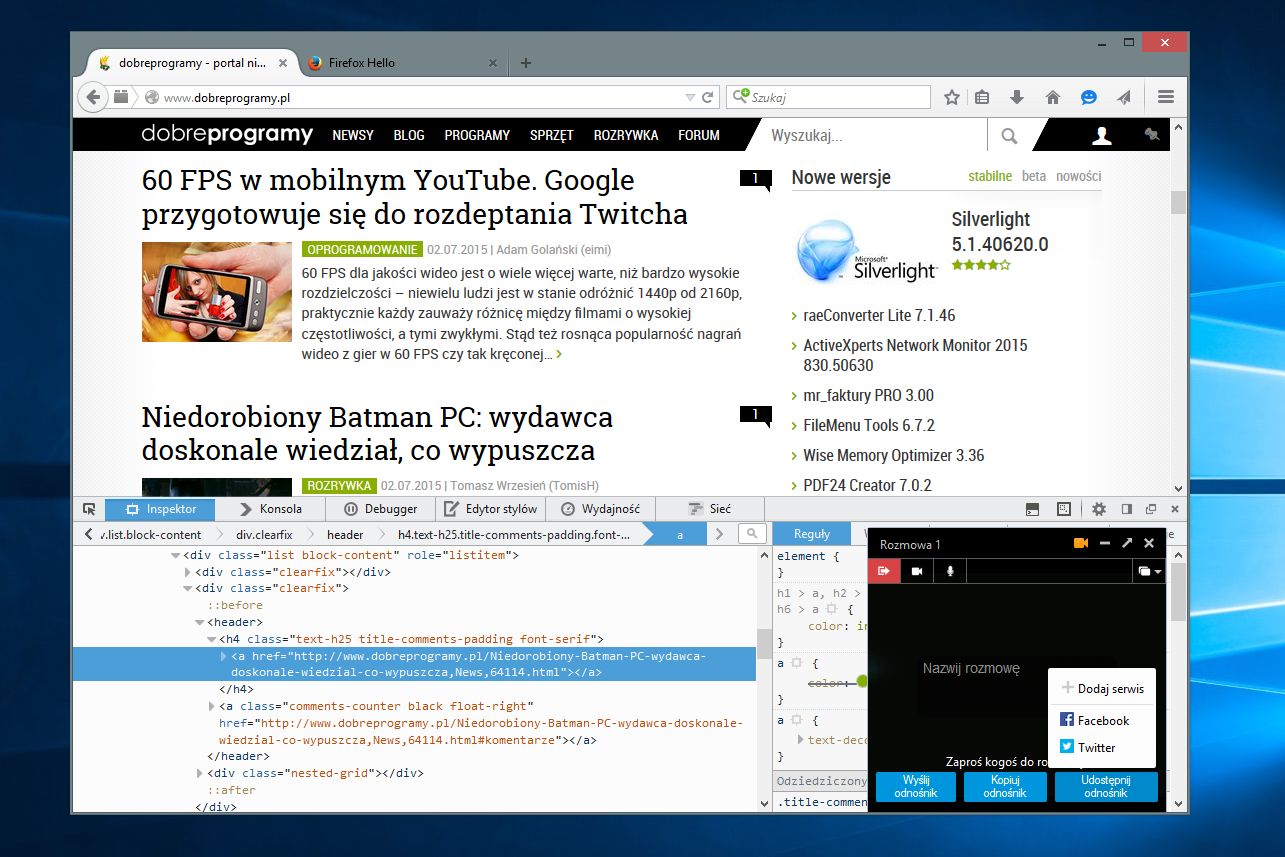Viewport: 1285px width, 857px height.
Task: Click the Wyszukaj search field on dobreprogramy
Action: click(x=872, y=135)
